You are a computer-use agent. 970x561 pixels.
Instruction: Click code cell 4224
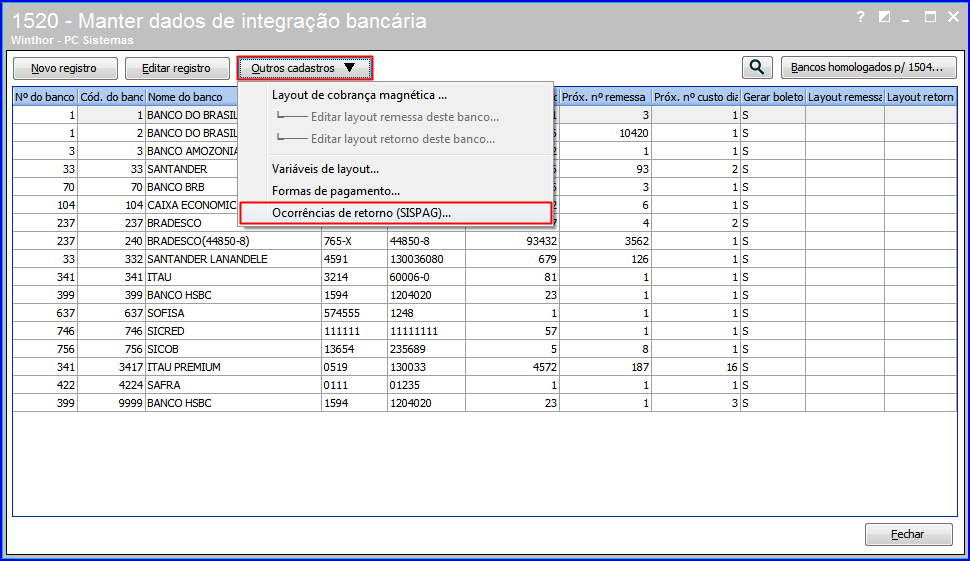click(111, 385)
